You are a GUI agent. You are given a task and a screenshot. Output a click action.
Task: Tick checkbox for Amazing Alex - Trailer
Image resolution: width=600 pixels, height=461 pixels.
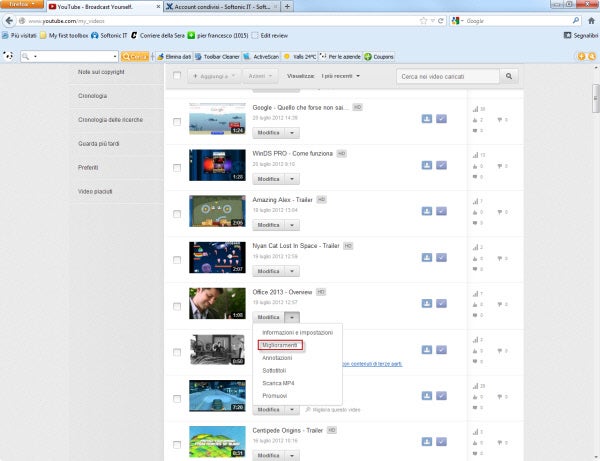click(177, 214)
